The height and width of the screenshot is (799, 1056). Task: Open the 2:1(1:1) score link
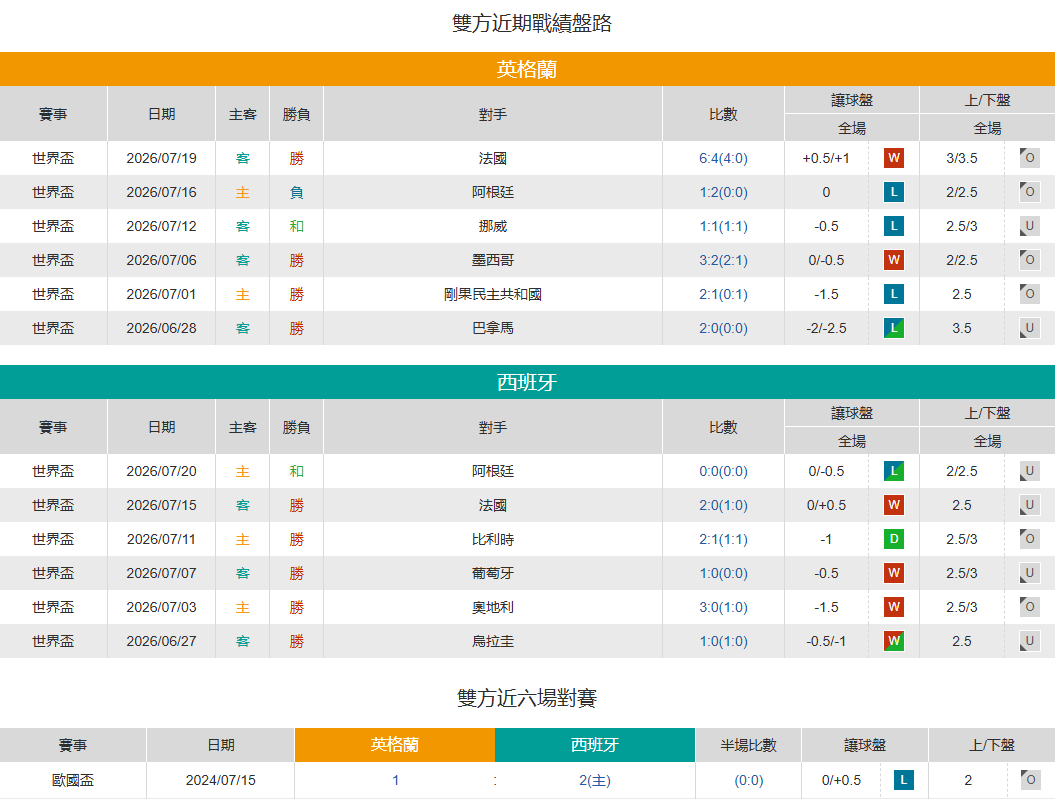click(x=723, y=539)
